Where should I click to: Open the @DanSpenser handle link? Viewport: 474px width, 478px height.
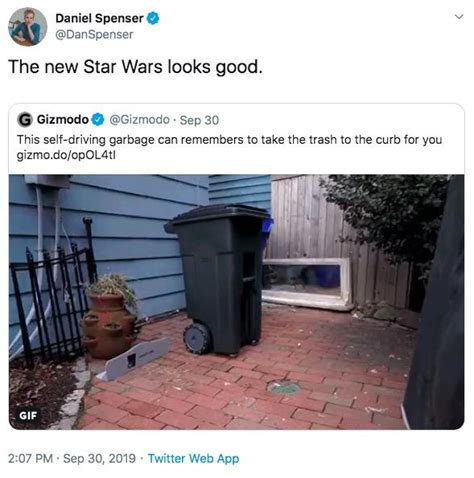click(x=94, y=35)
